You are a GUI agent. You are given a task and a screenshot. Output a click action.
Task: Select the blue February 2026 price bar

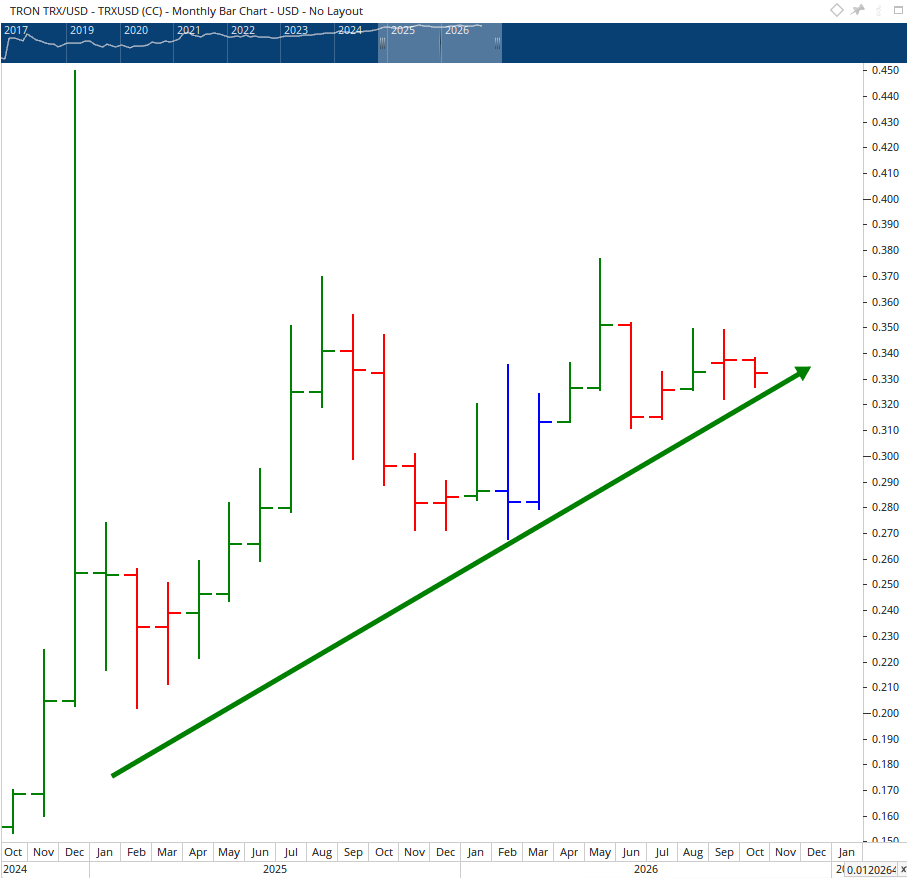tap(508, 452)
